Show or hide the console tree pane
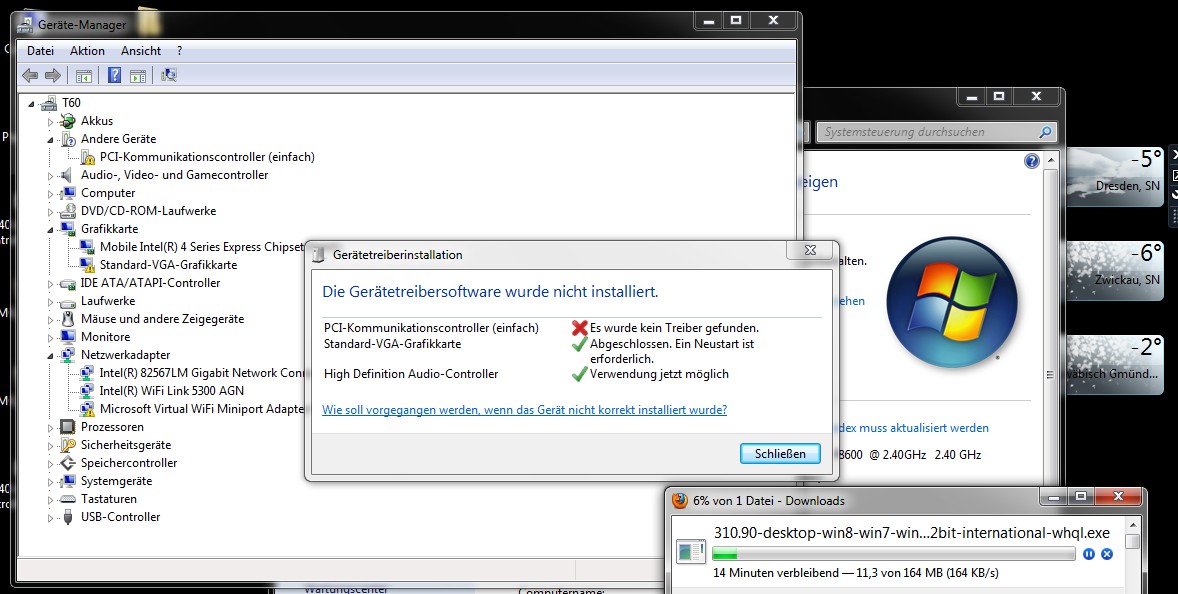The image size is (1178, 594). [84, 75]
